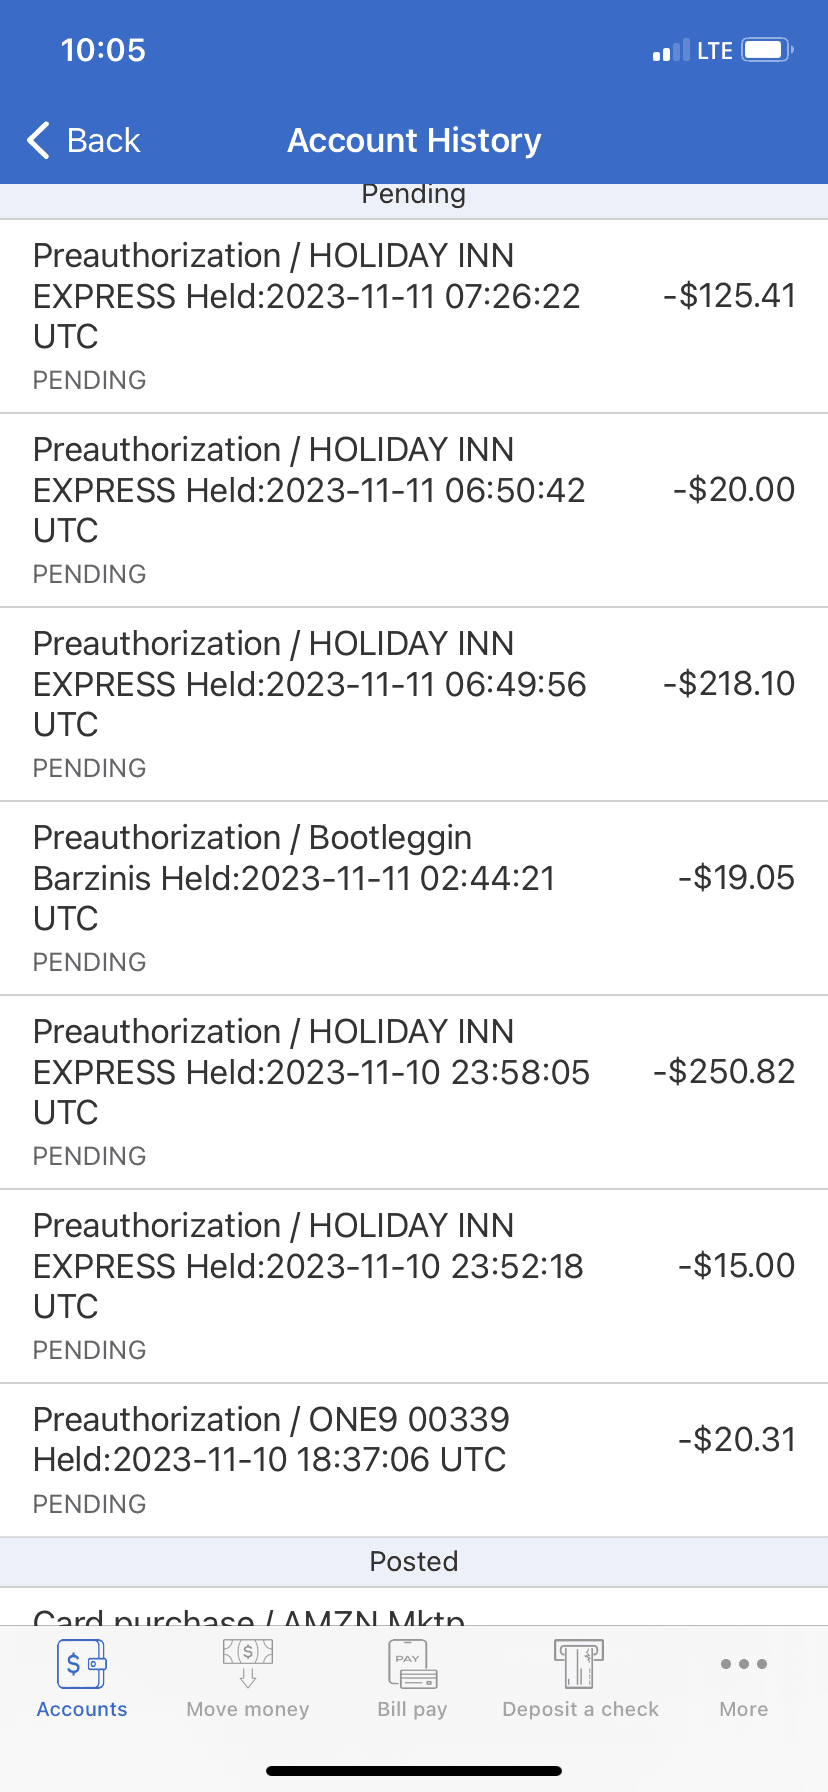Open the Bootleggin Barzinis pending transaction
The image size is (828, 1792).
[x=414, y=898]
